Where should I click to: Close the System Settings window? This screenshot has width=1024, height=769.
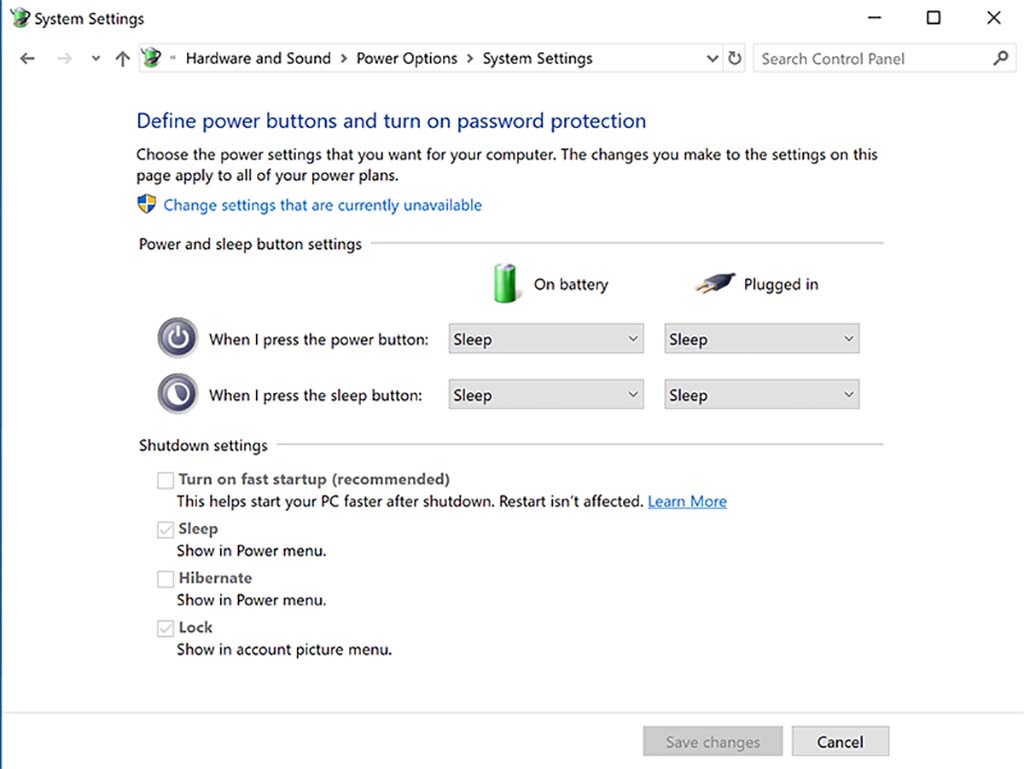(993, 18)
